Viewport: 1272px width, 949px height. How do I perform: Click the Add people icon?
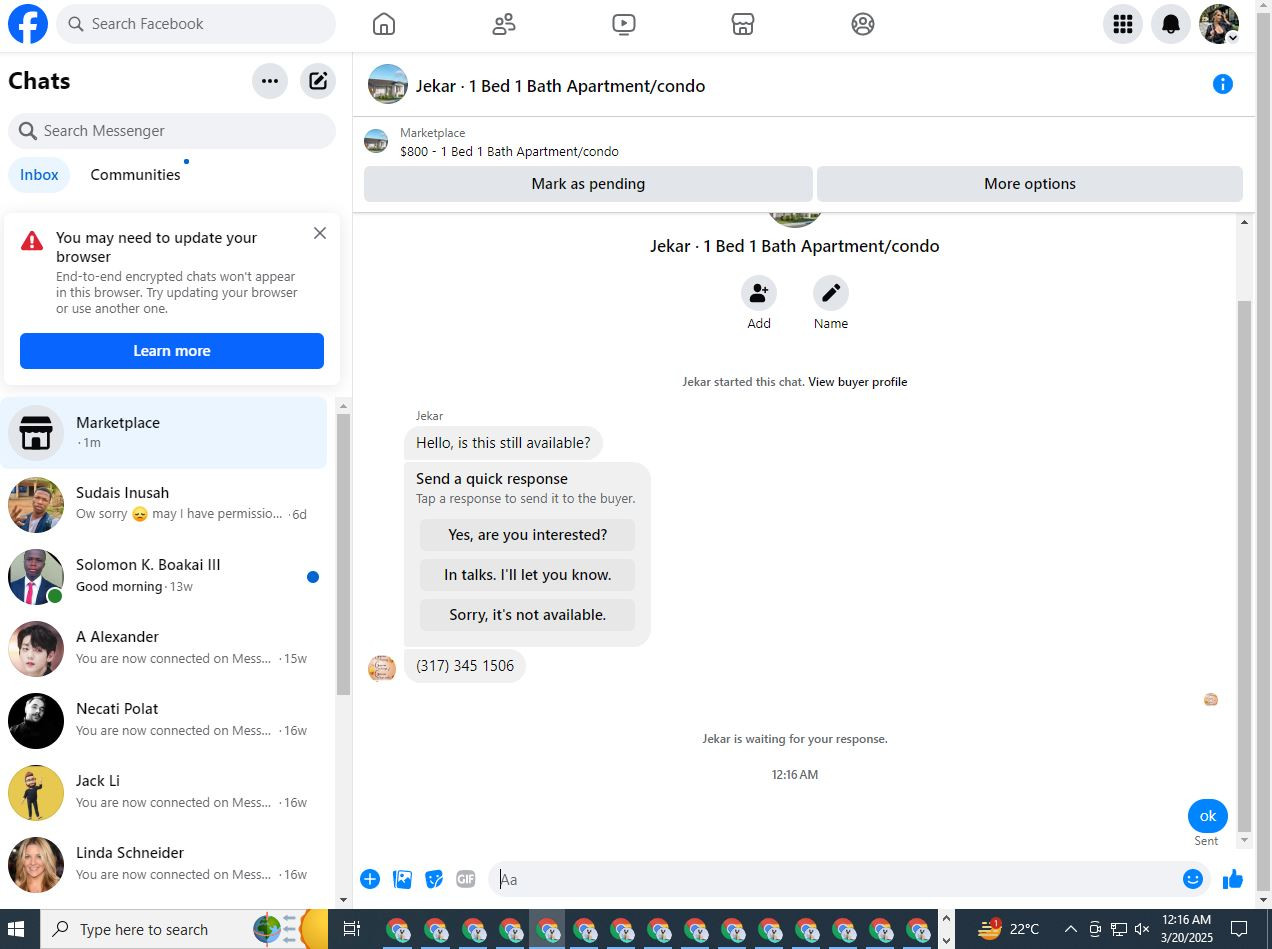coord(759,293)
